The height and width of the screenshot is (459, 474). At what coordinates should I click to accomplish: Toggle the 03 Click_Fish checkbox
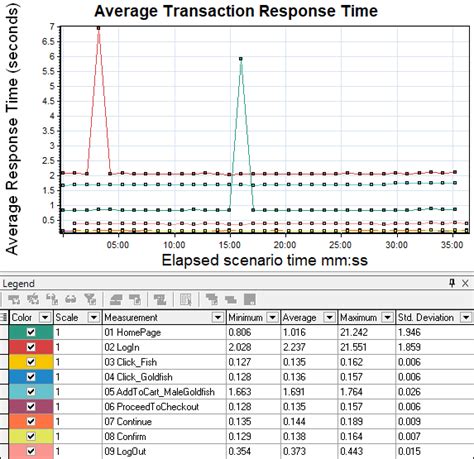coord(31,362)
